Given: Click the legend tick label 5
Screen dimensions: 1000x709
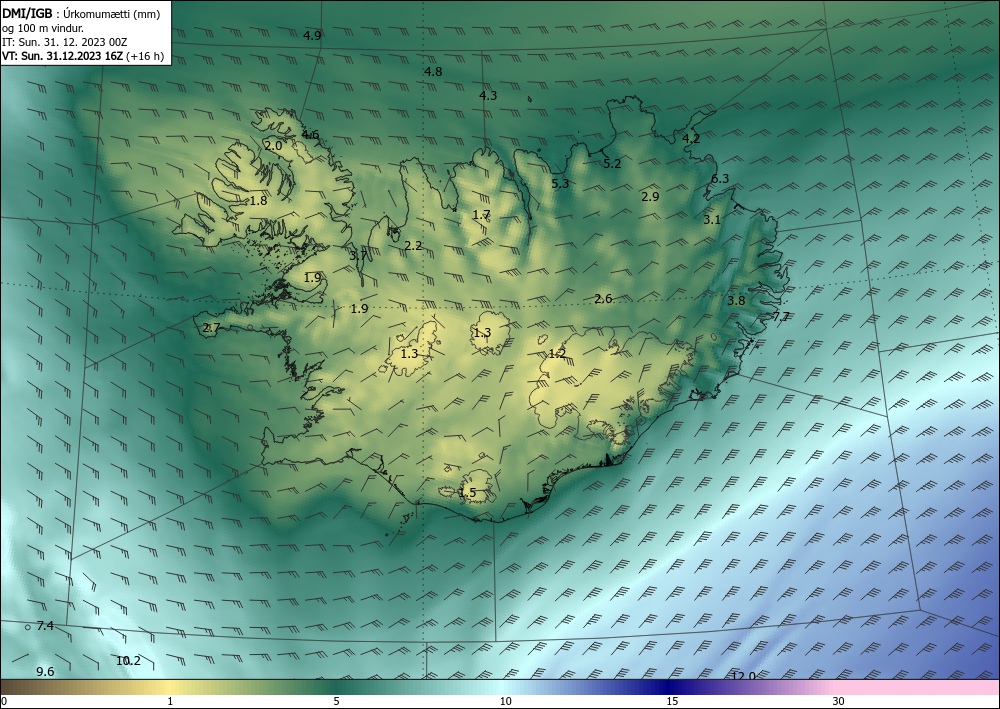Looking at the screenshot, I should point(336,701).
